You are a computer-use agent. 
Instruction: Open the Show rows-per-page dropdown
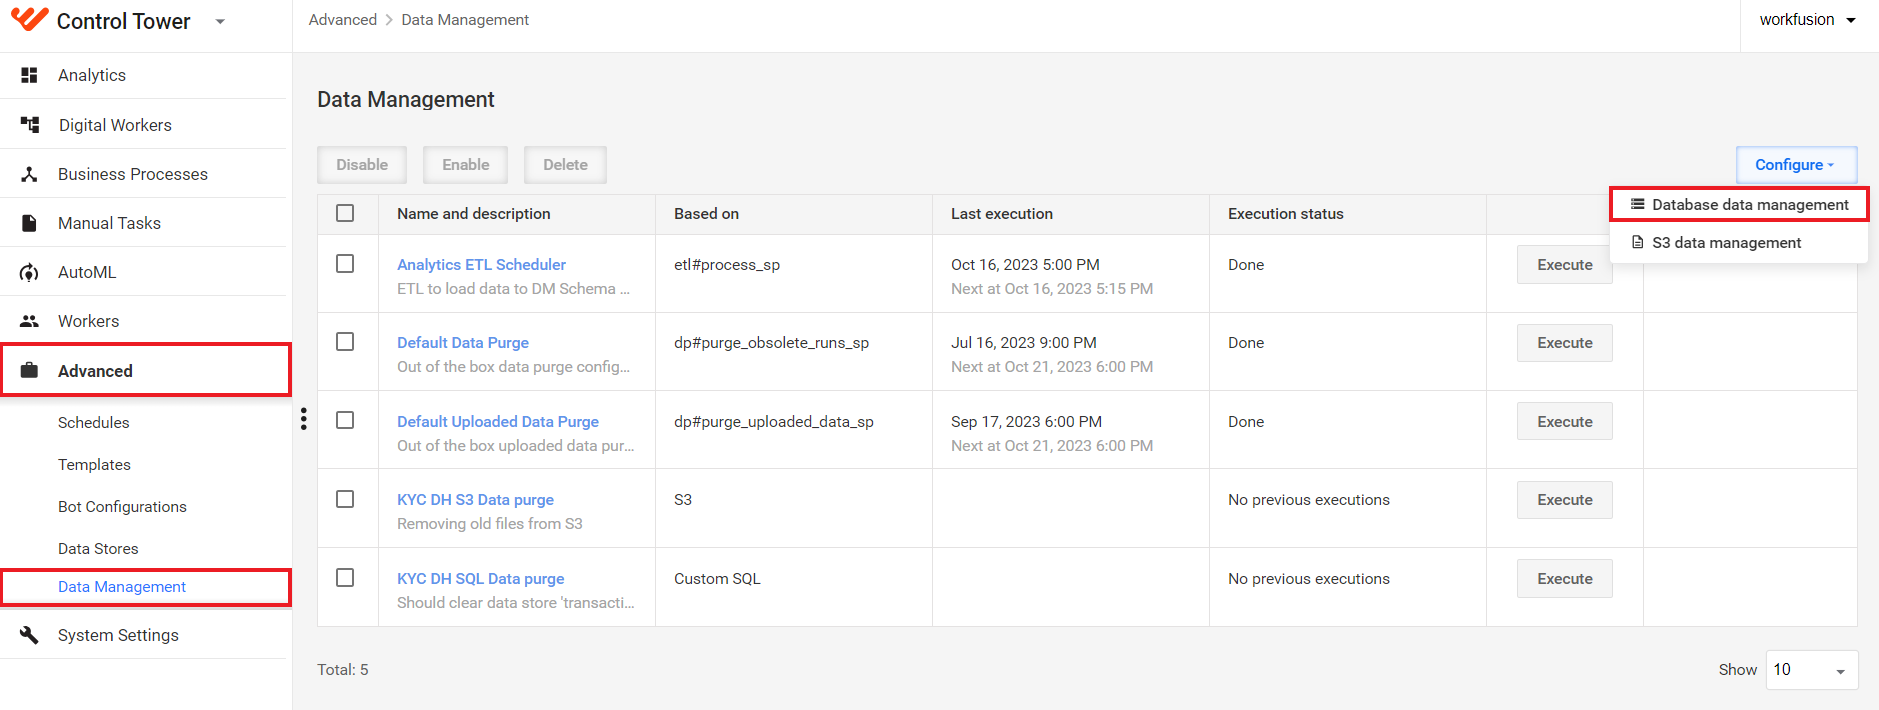point(1811,670)
